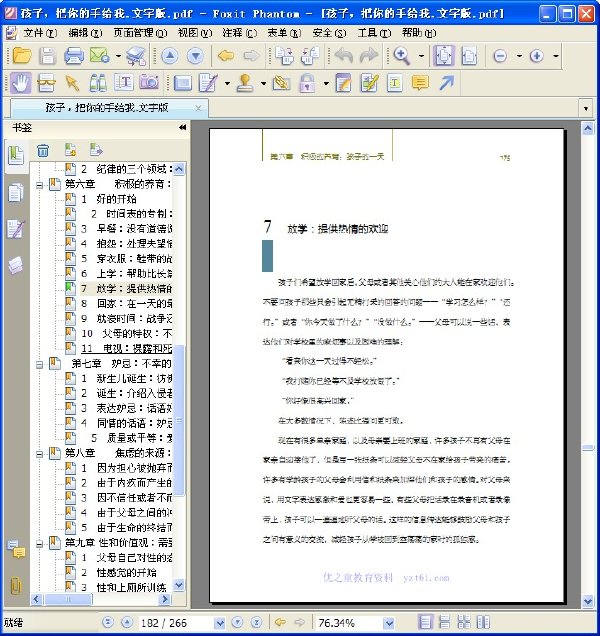Open dropdown next to the email icon
The height and width of the screenshot is (636, 600).
pyautogui.click(x=118, y=56)
